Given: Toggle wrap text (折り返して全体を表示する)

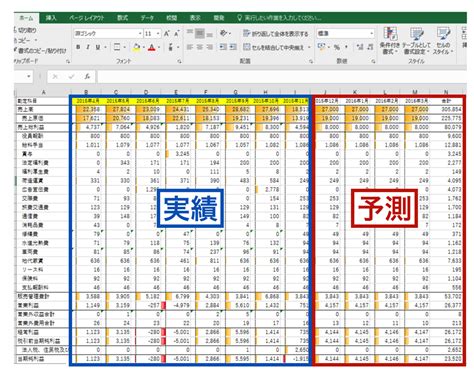Looking at the screenshot, I should (276, 33).
